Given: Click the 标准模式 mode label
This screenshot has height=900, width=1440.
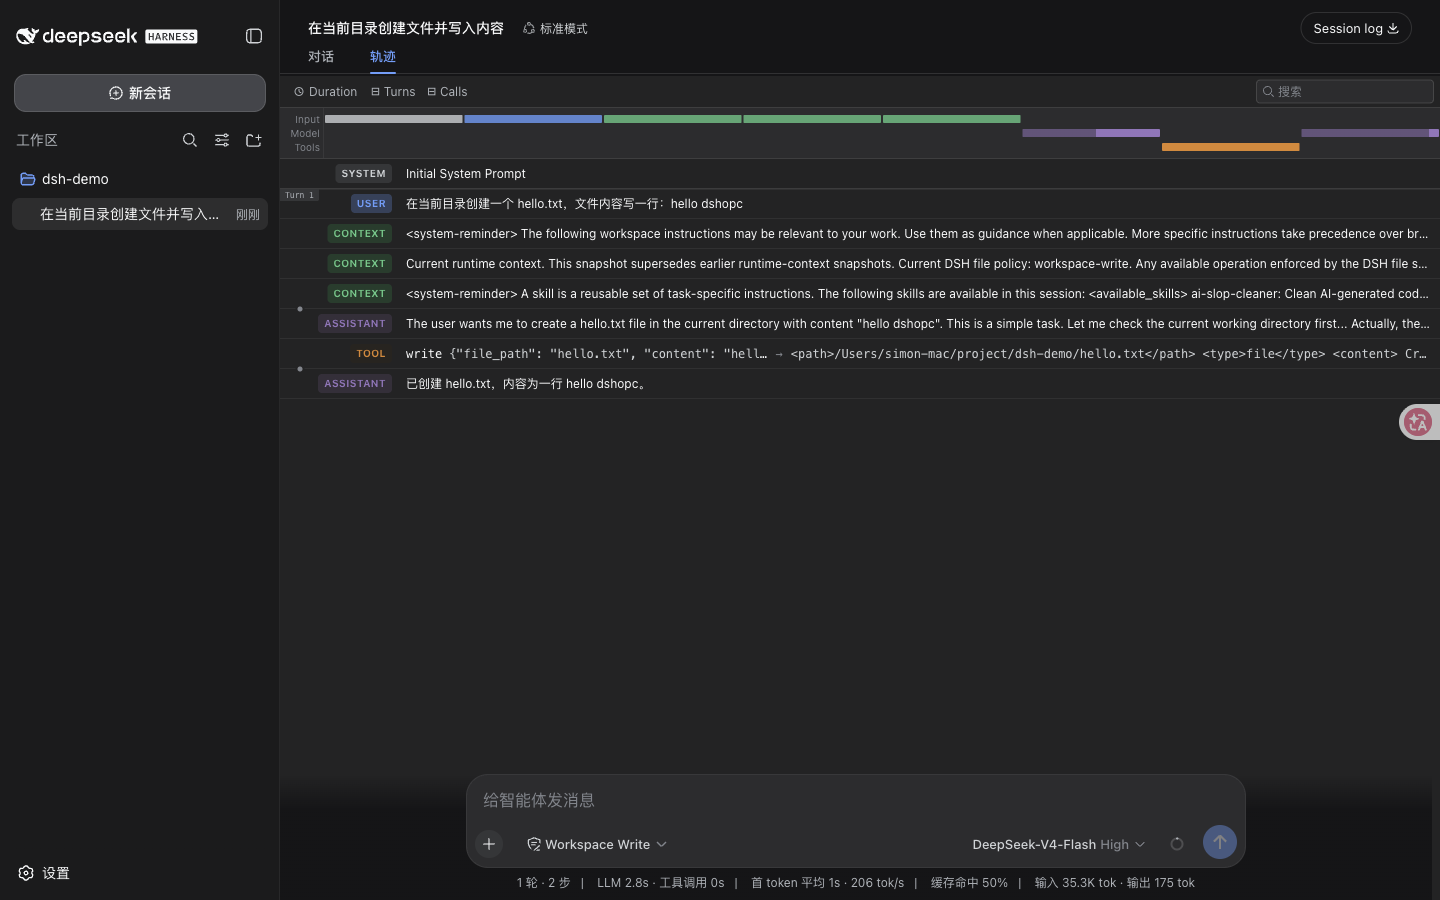Looking at the screenshot, I should [563, 28].
